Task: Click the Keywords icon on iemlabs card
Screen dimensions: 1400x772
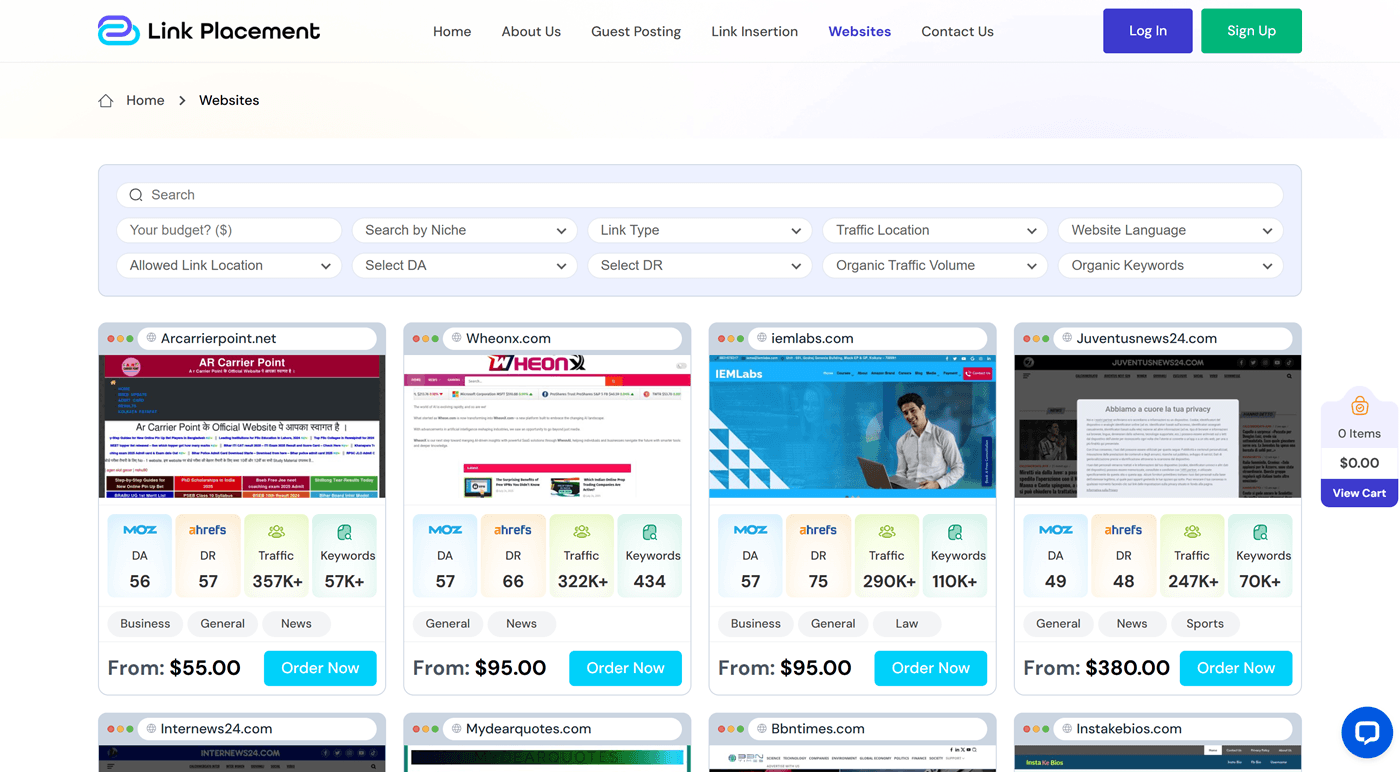Action: (954, 532)
